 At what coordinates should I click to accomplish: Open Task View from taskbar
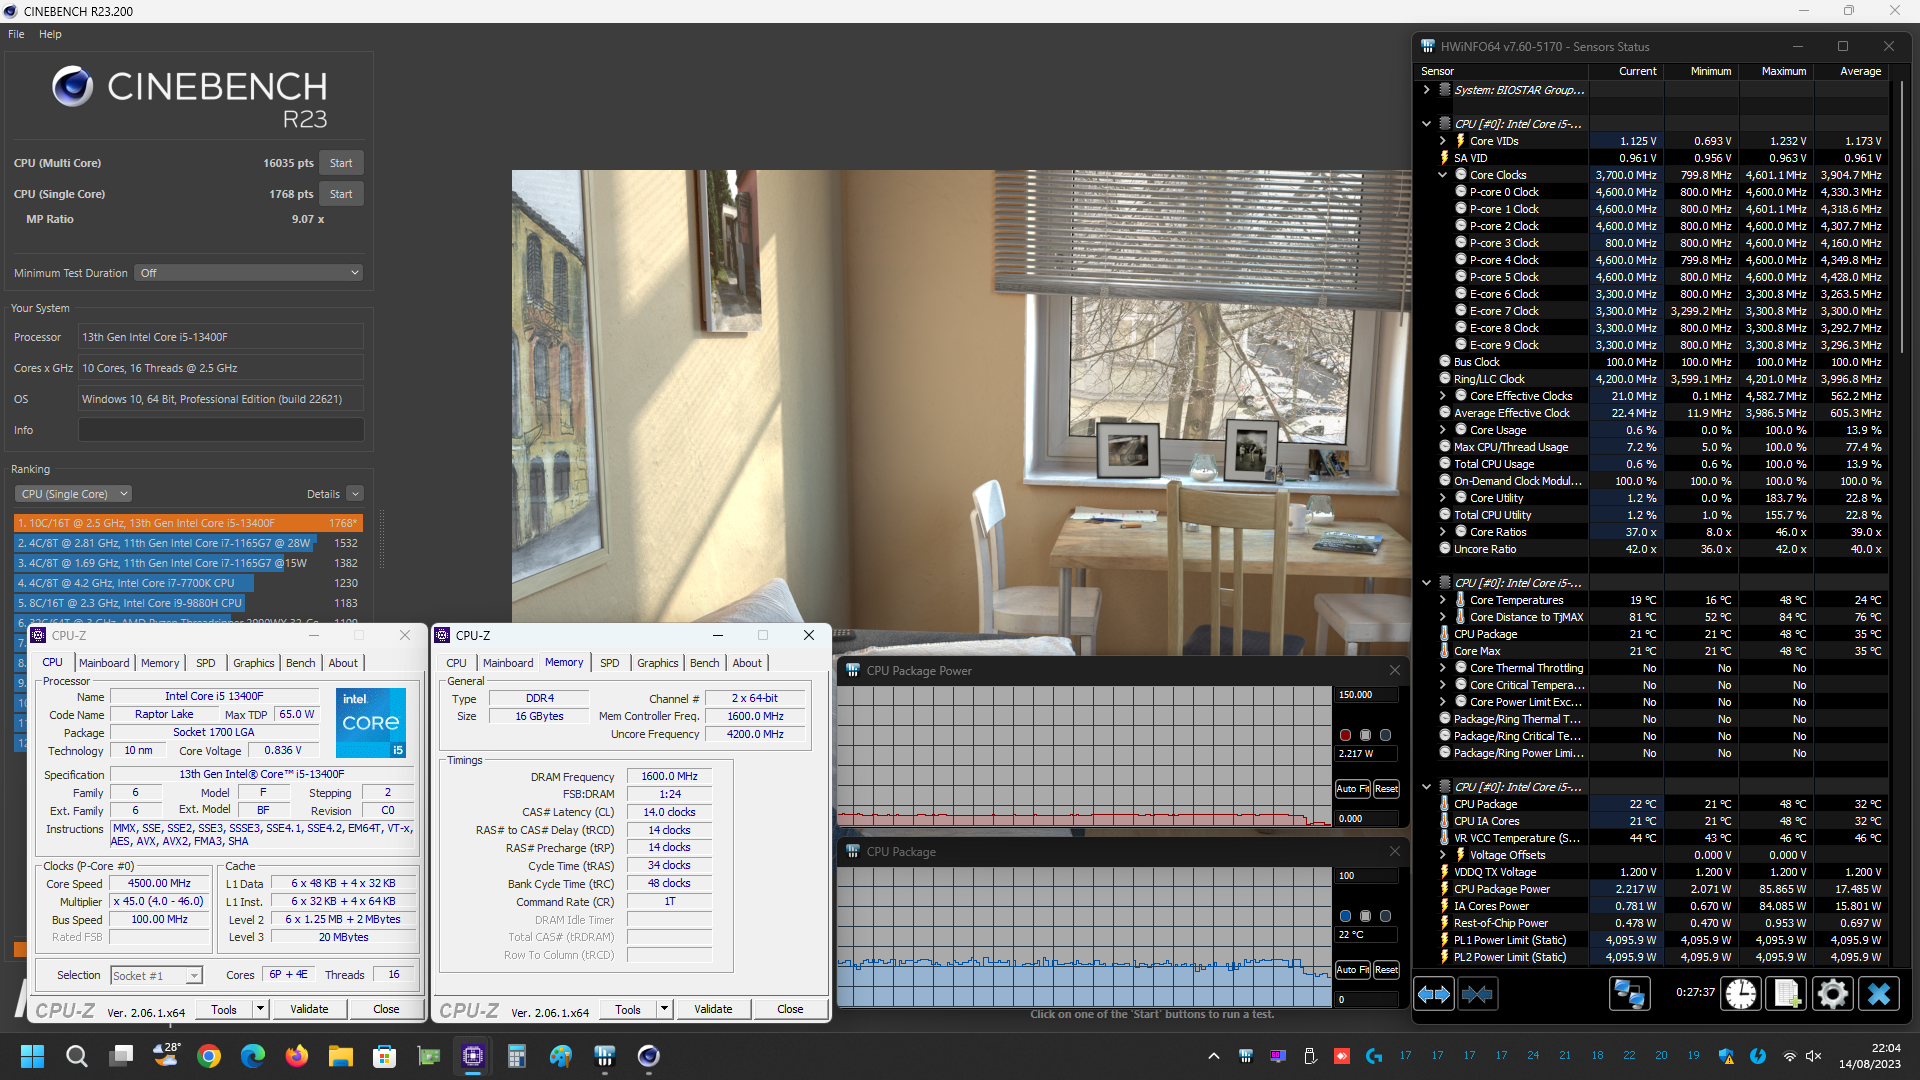click(x=122, y=1056)
